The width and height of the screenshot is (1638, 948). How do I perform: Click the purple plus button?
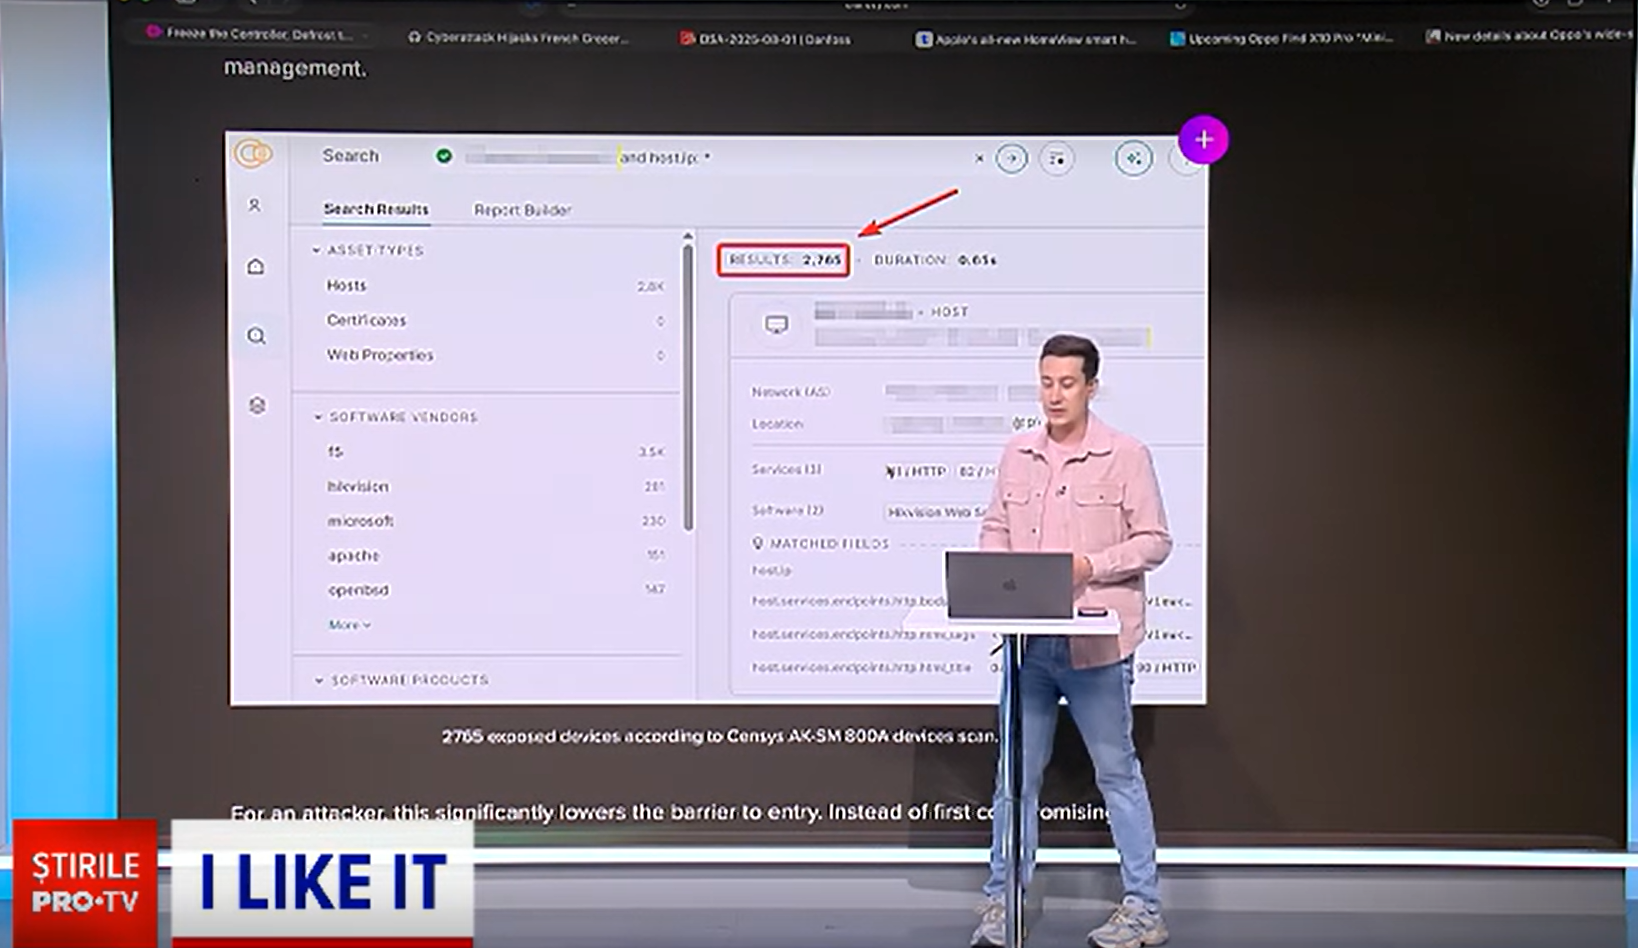point(1203,140)
